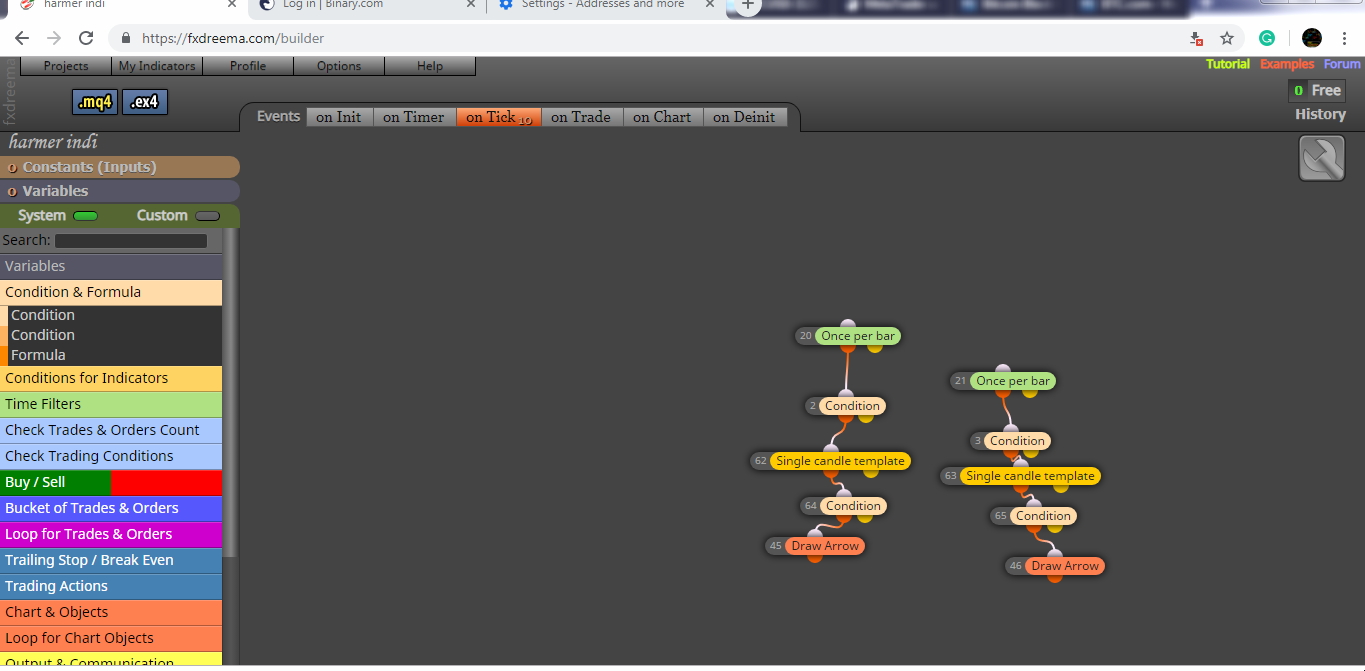
Task: Expand Trailing Stop / Break Even
Action: [x=111, y=560]
